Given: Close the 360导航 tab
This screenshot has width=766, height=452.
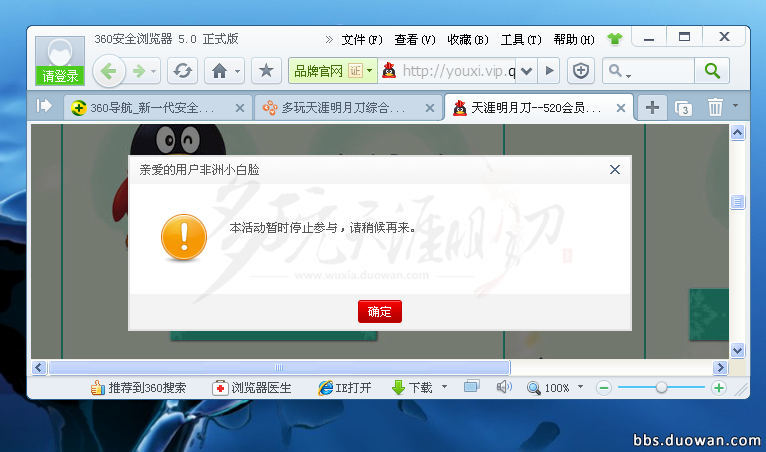Looking at the screenshot, I should pos(240,108).
